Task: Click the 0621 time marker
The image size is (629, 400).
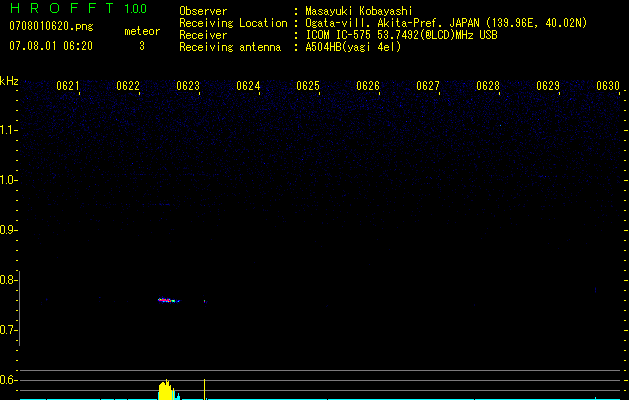Action: pos(68,86)
